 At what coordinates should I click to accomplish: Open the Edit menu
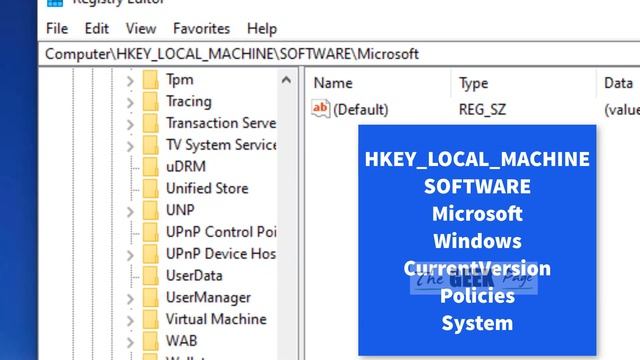pyautogui.click(x=97, y=29)
